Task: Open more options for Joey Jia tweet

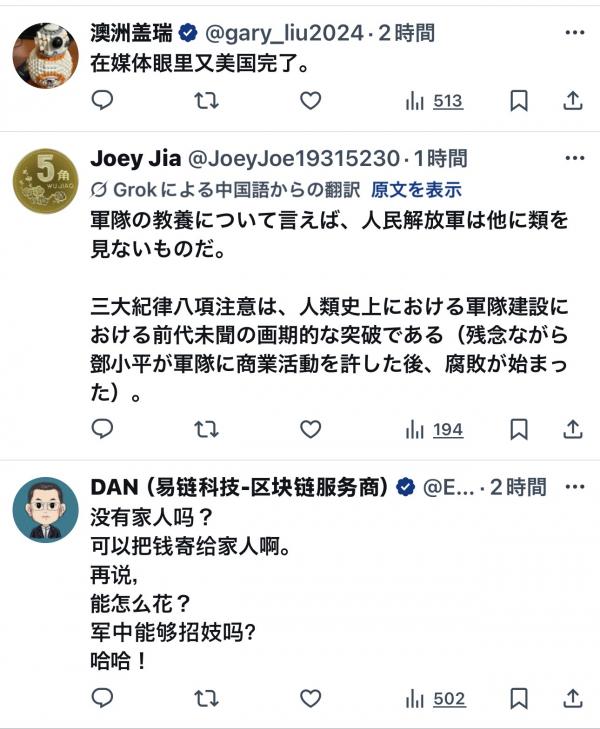Action: pyautogui.click(x=574, y=158)
